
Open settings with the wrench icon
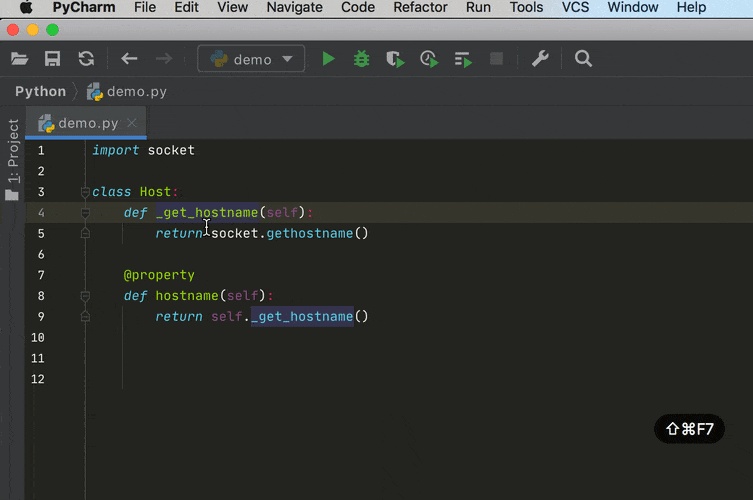(540, 59)
